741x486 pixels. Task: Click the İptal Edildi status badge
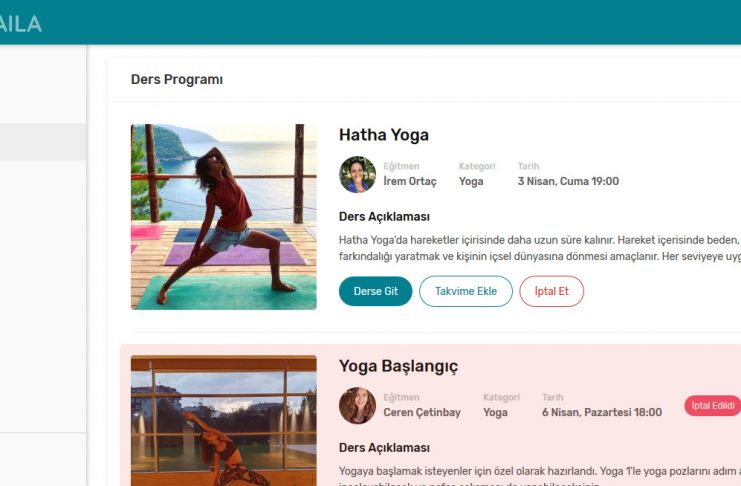713,406
